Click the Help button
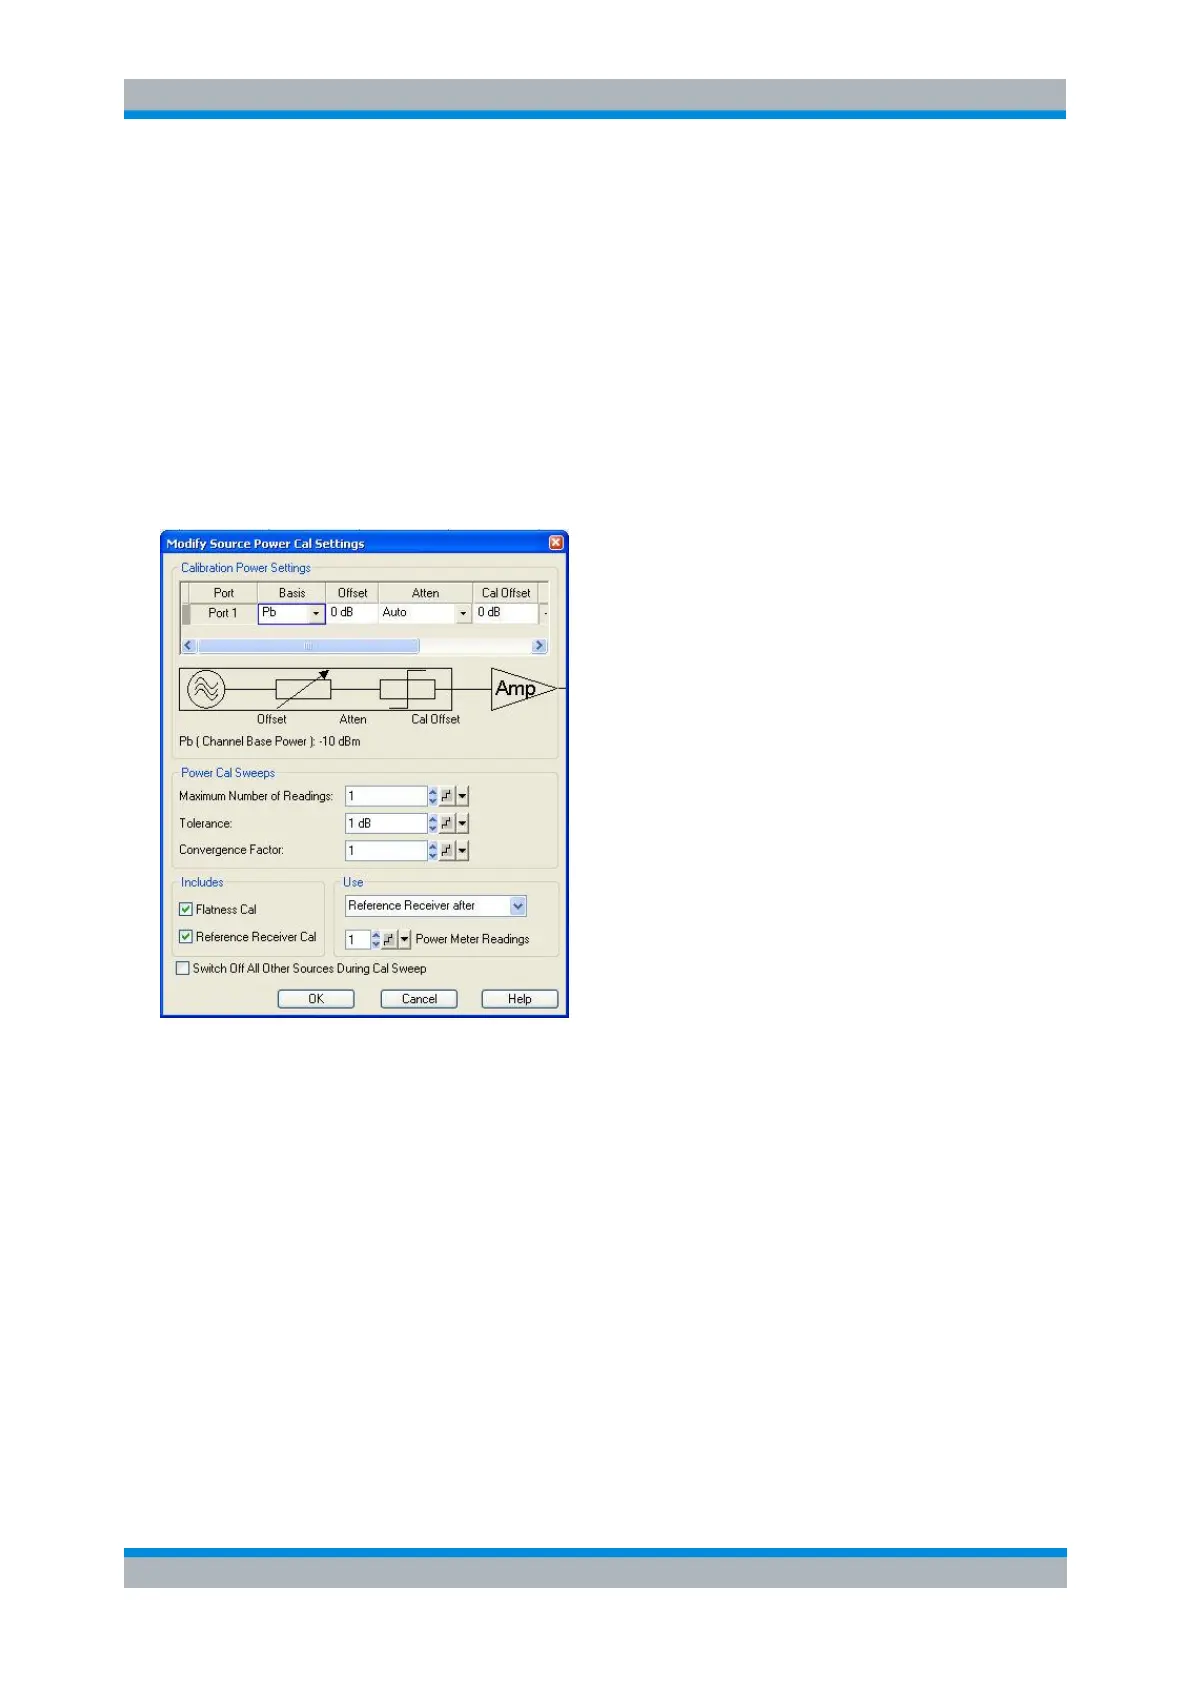The image size is (1190, 1684). coord(520,999)
